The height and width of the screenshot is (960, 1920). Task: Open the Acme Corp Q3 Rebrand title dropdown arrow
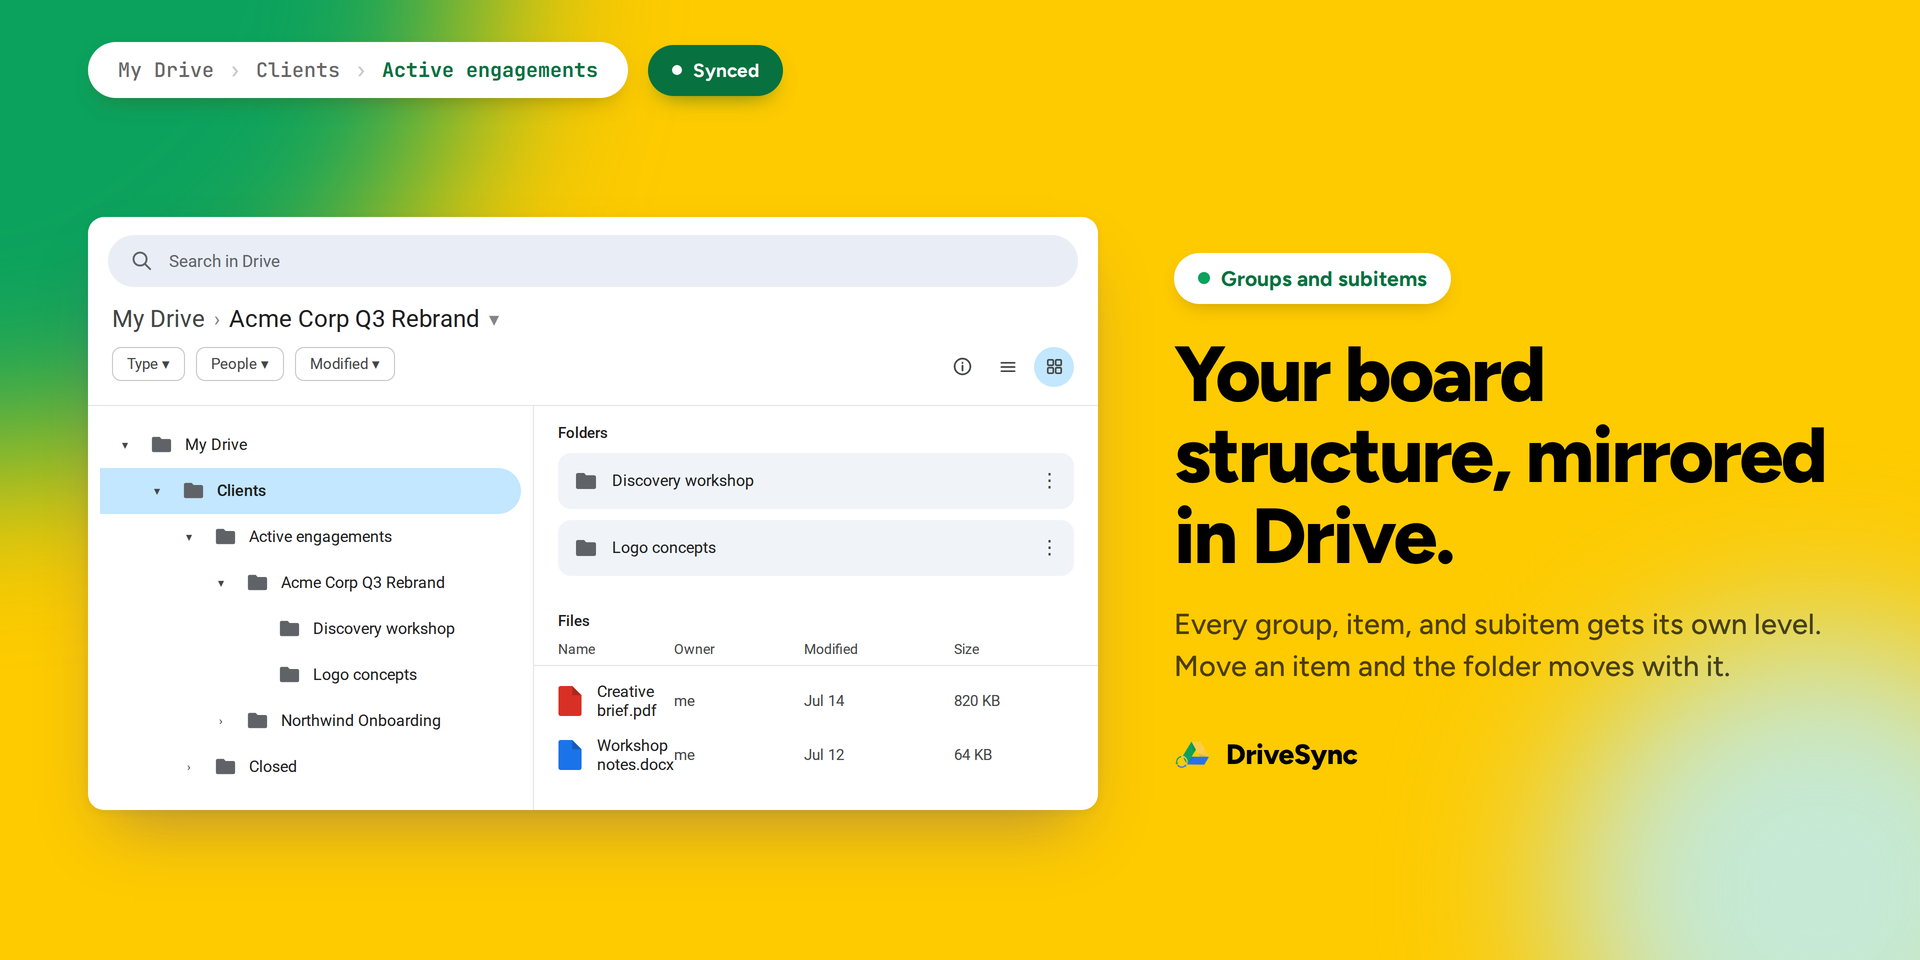click(x=494, y=320)
